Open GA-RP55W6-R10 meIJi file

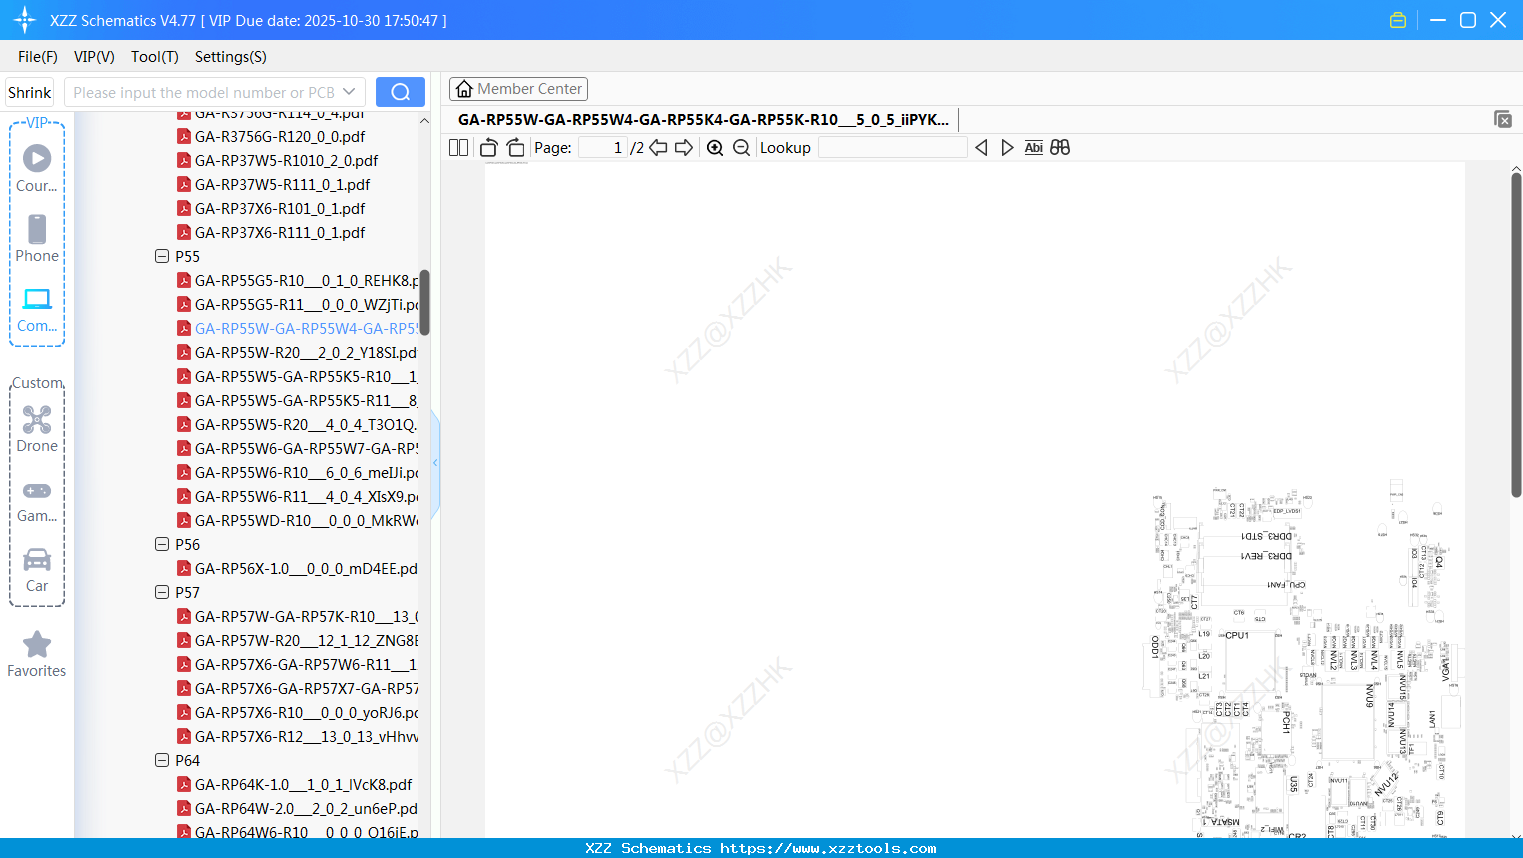(298, 472)
